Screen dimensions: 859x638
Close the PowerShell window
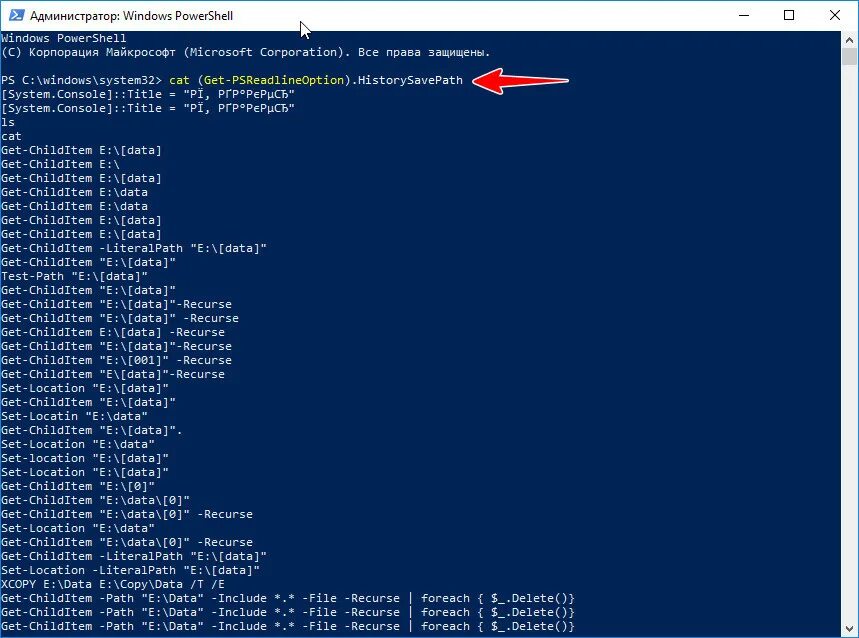(x=835, y=15)
